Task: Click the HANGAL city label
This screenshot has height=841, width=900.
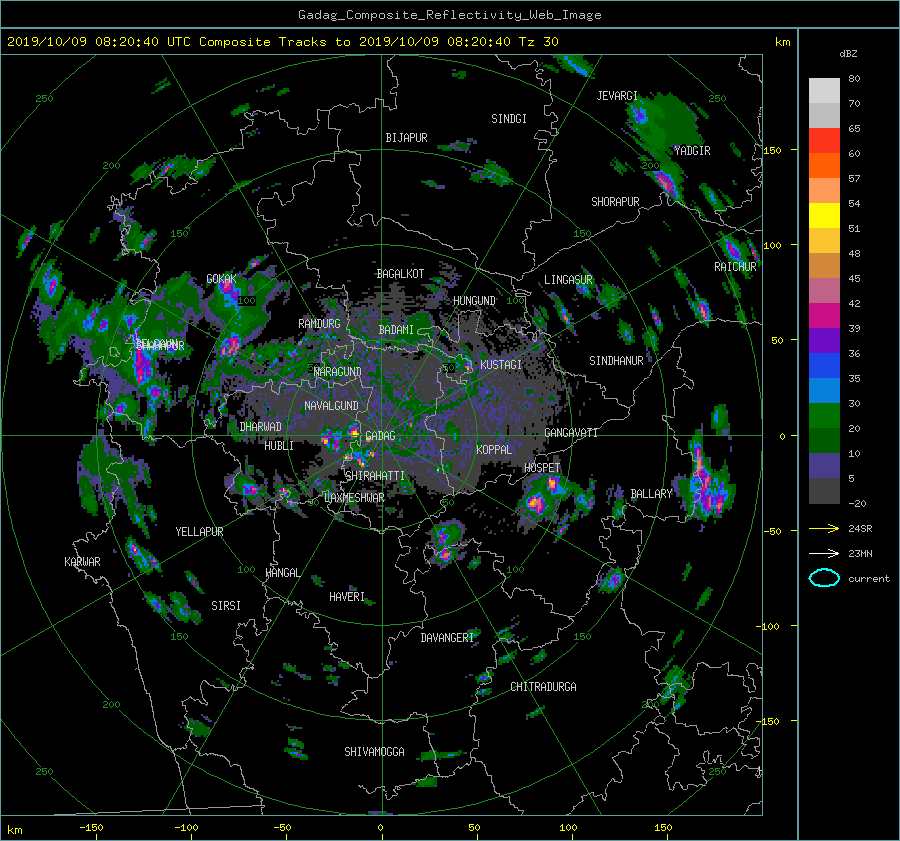Action: click(283, 572)
